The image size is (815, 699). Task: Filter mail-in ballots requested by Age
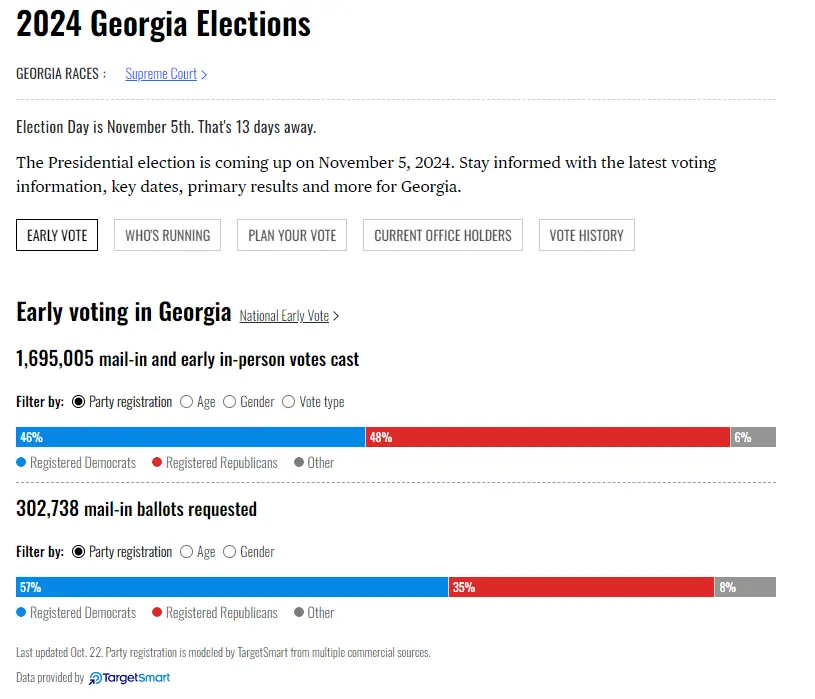tap(187, 552)
